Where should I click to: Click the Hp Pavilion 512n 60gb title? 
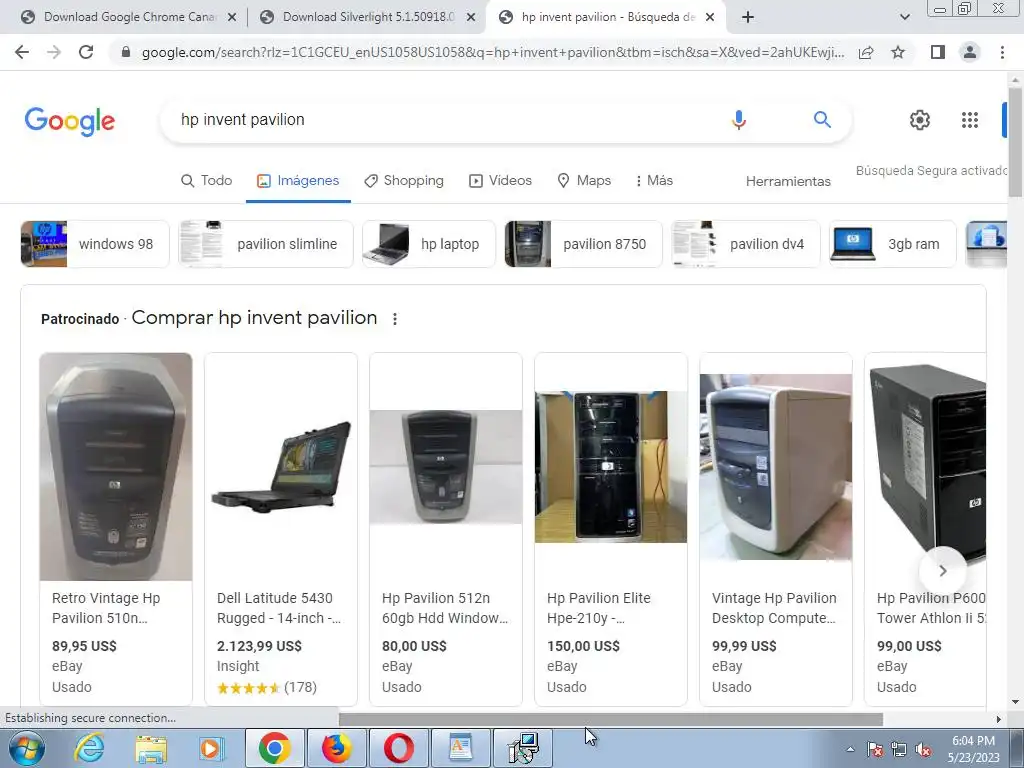pos(445,608)
